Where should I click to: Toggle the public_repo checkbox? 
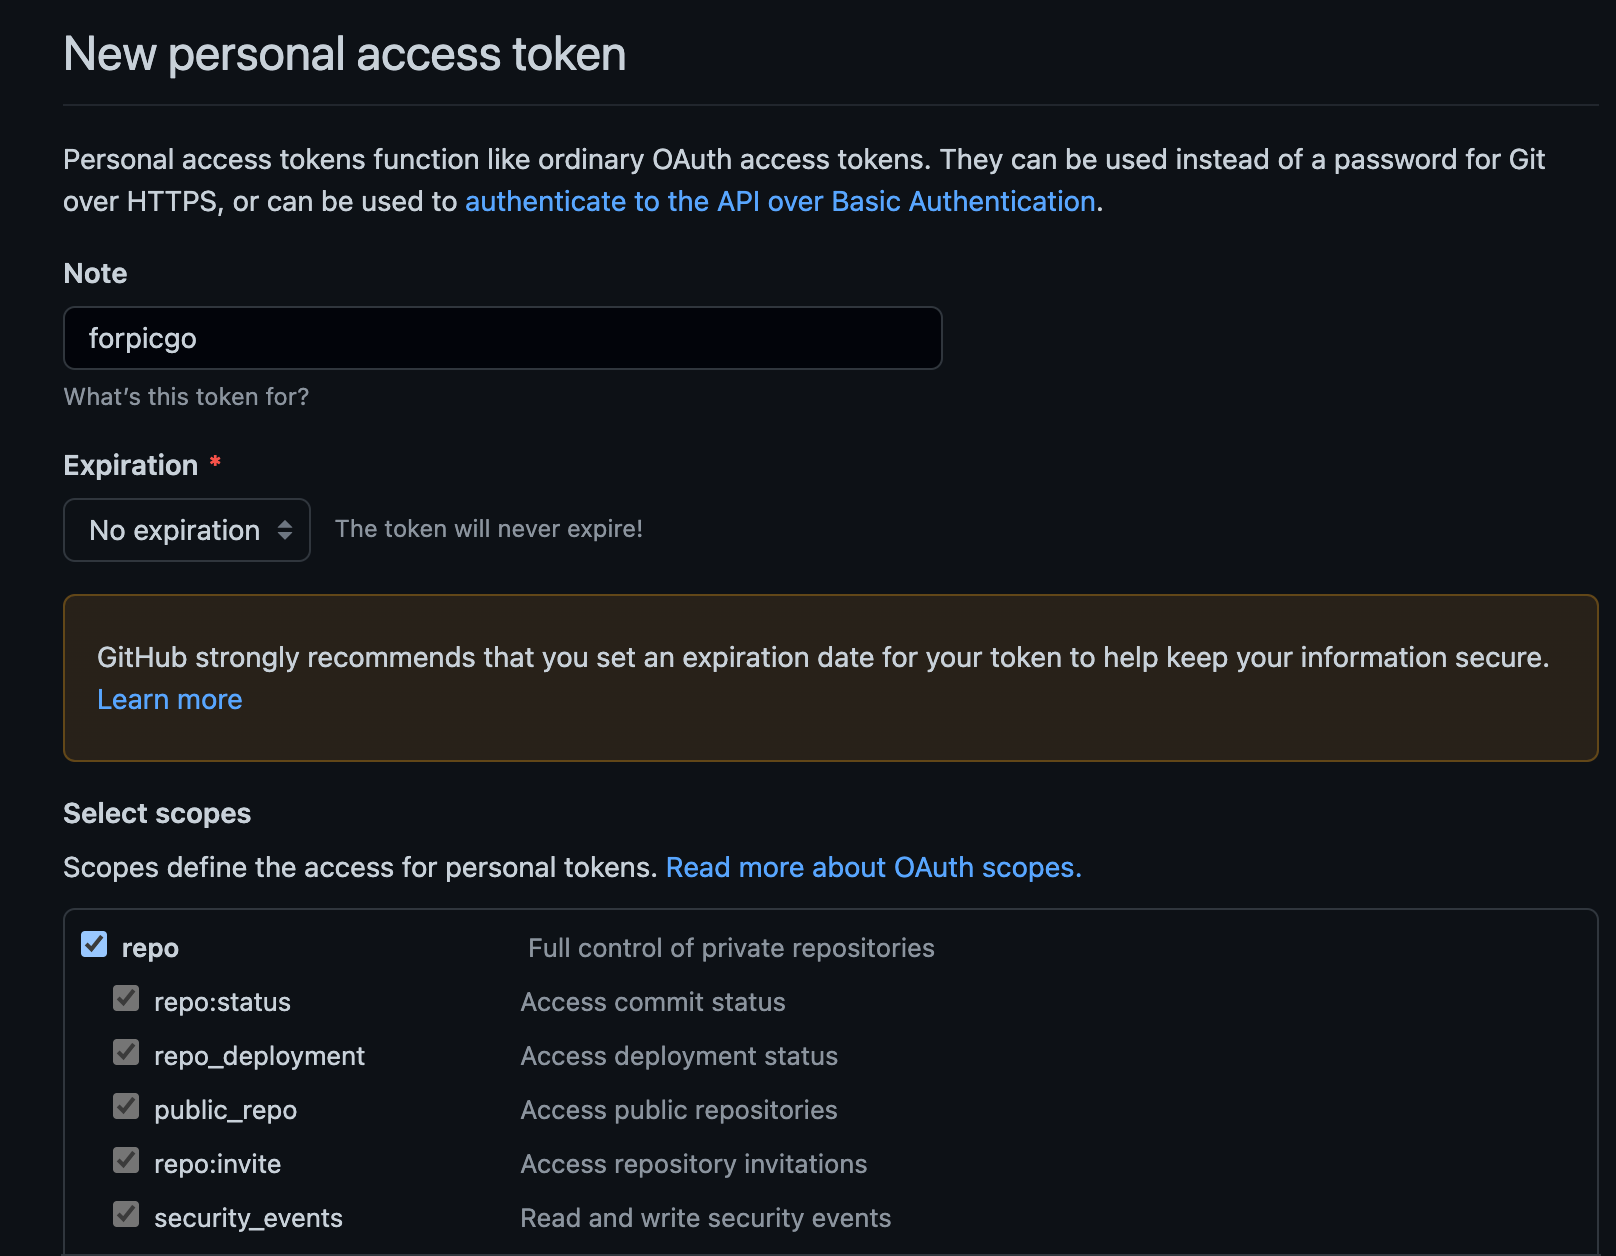[x=126, y=1106]
